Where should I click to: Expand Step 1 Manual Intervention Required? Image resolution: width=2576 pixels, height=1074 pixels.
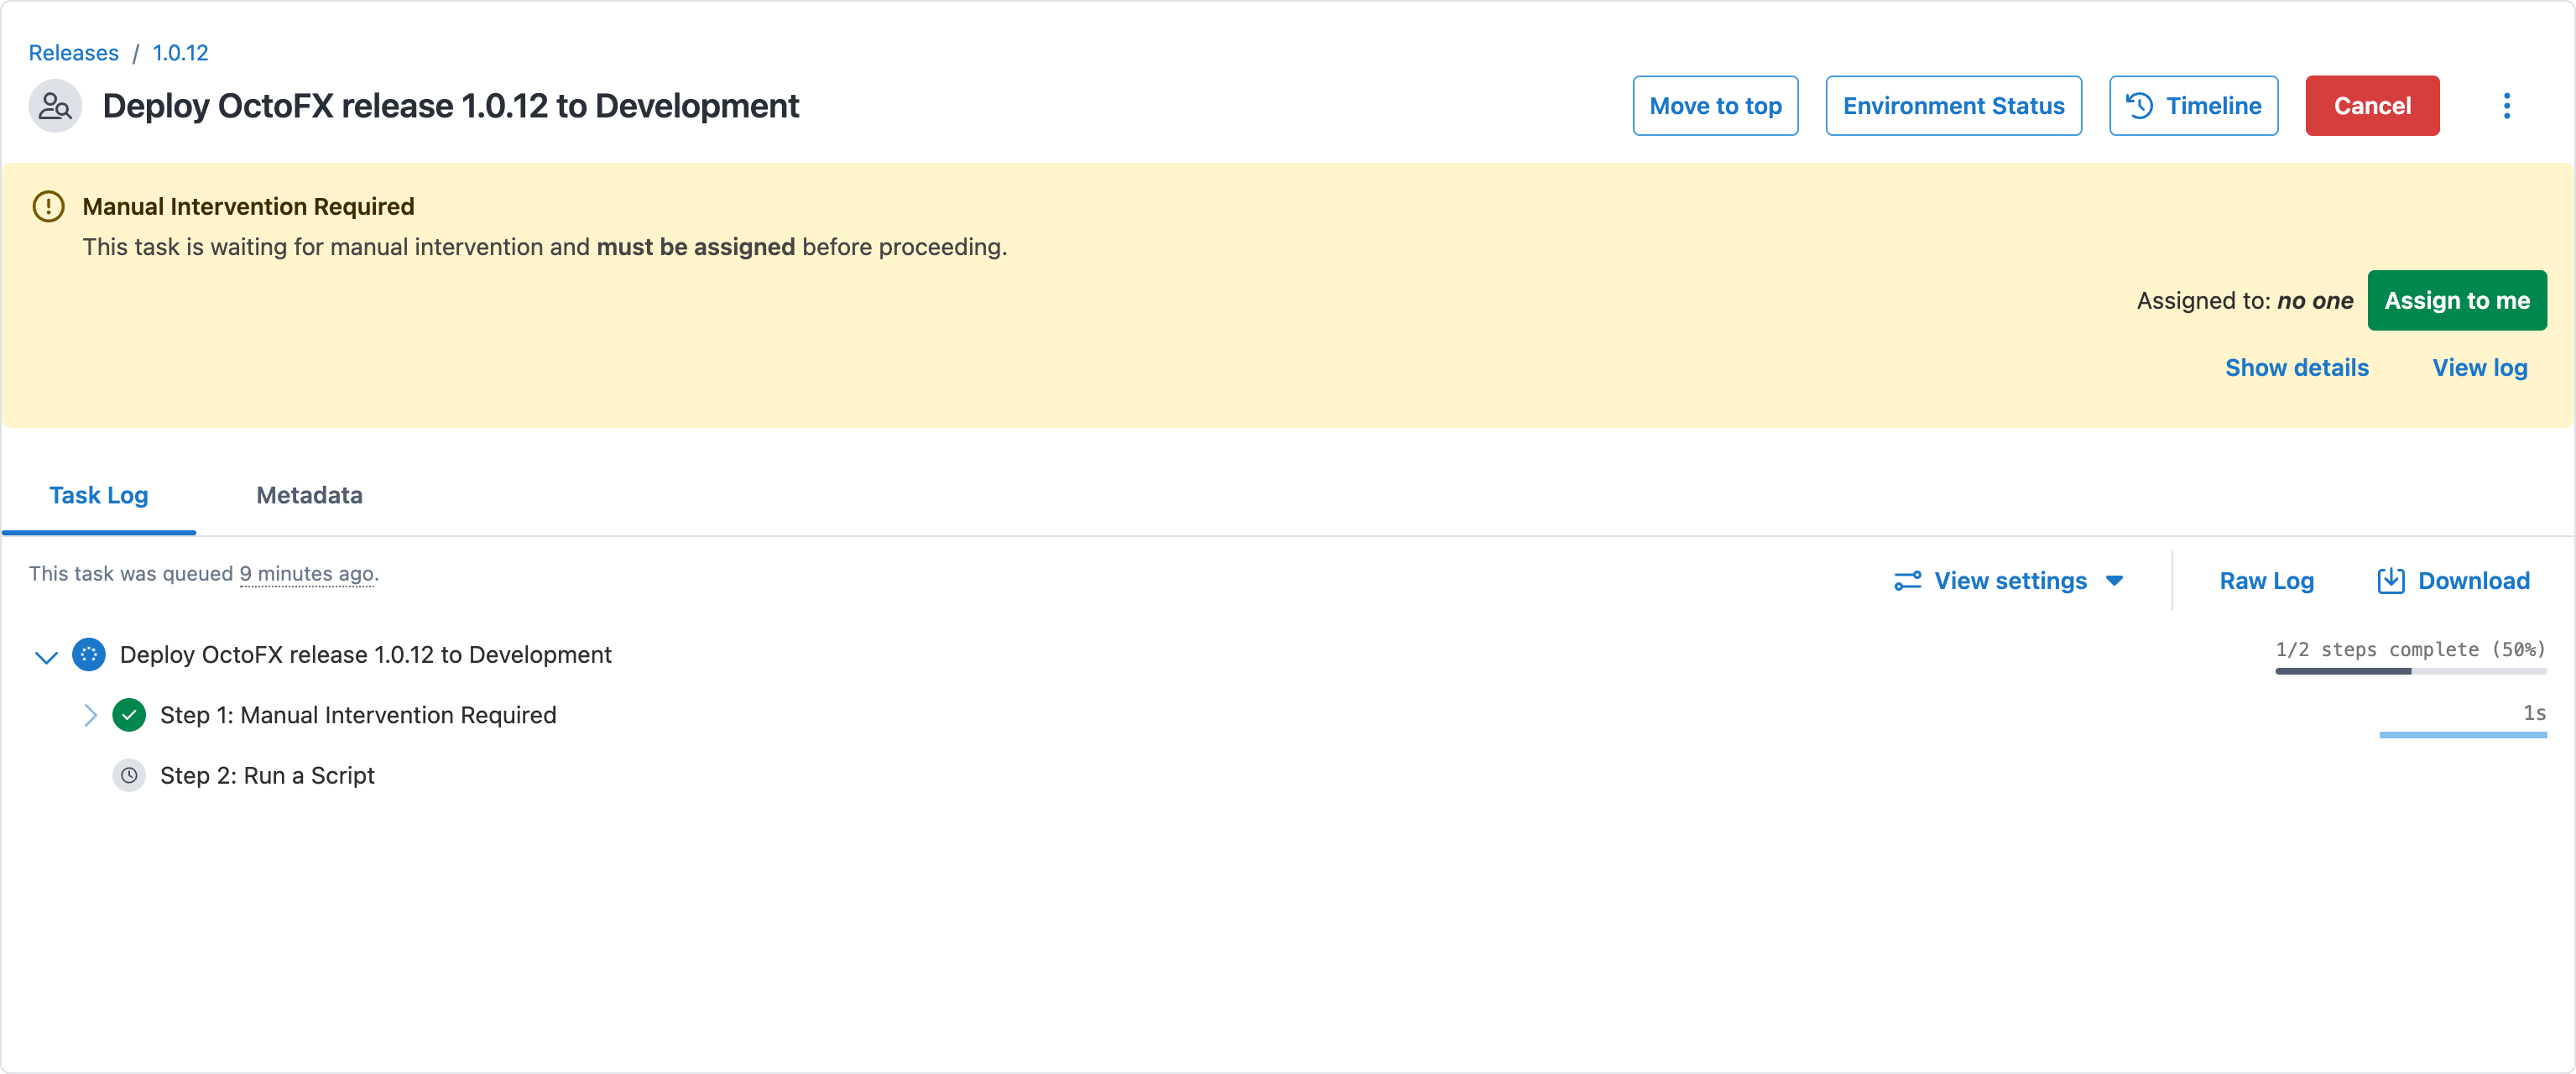90,715
